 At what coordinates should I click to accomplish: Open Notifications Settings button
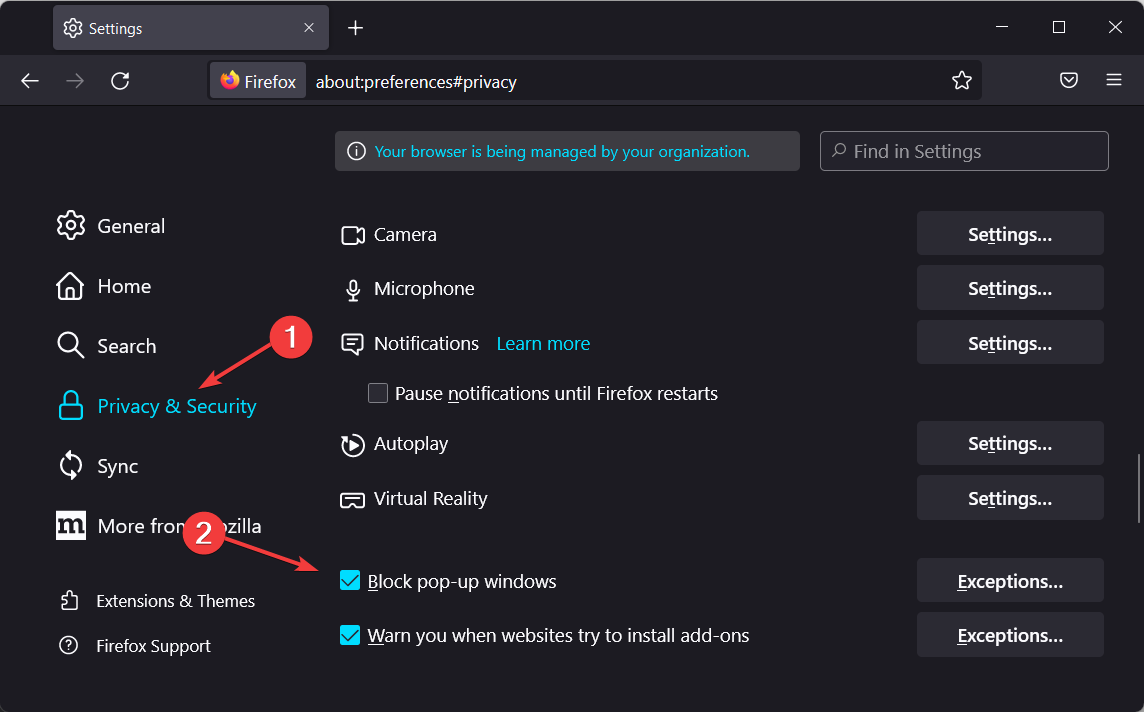(x=1010, y=343)
